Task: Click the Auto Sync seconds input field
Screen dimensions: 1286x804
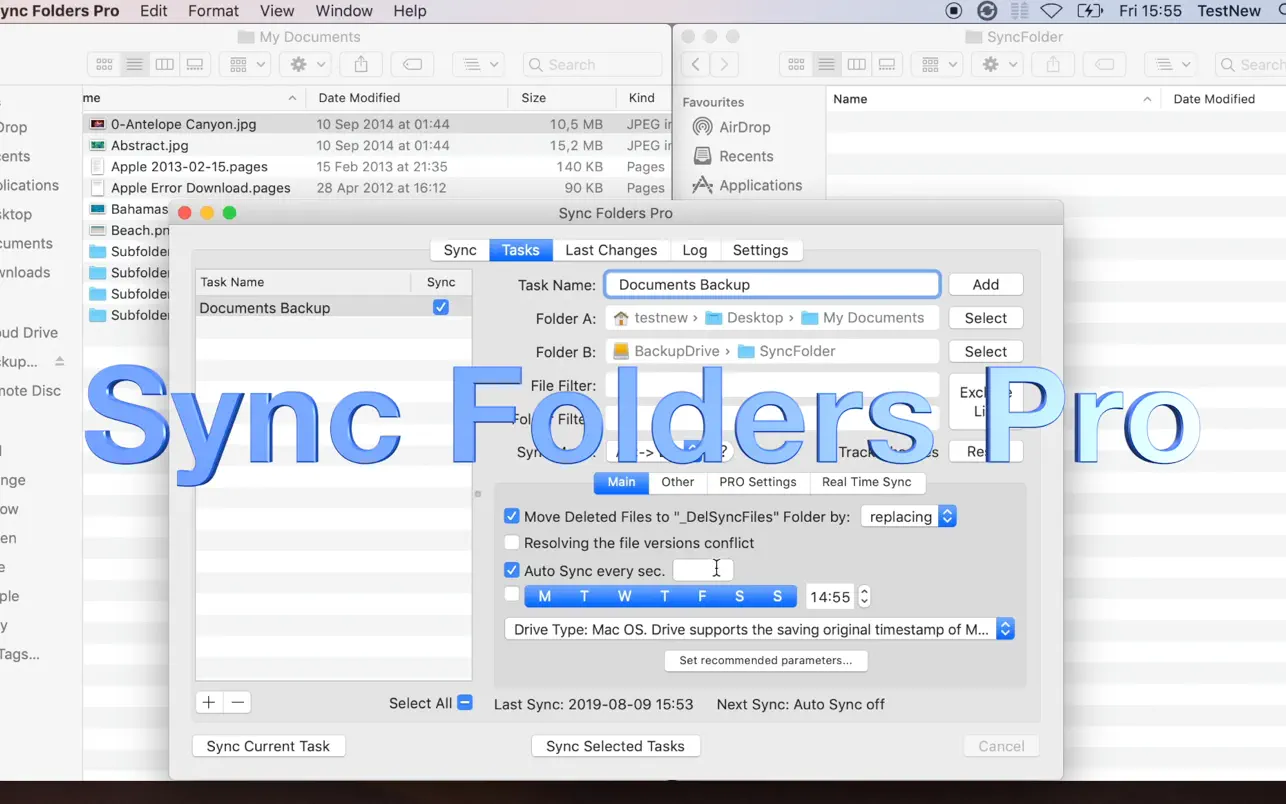Action: click(703, 570)
